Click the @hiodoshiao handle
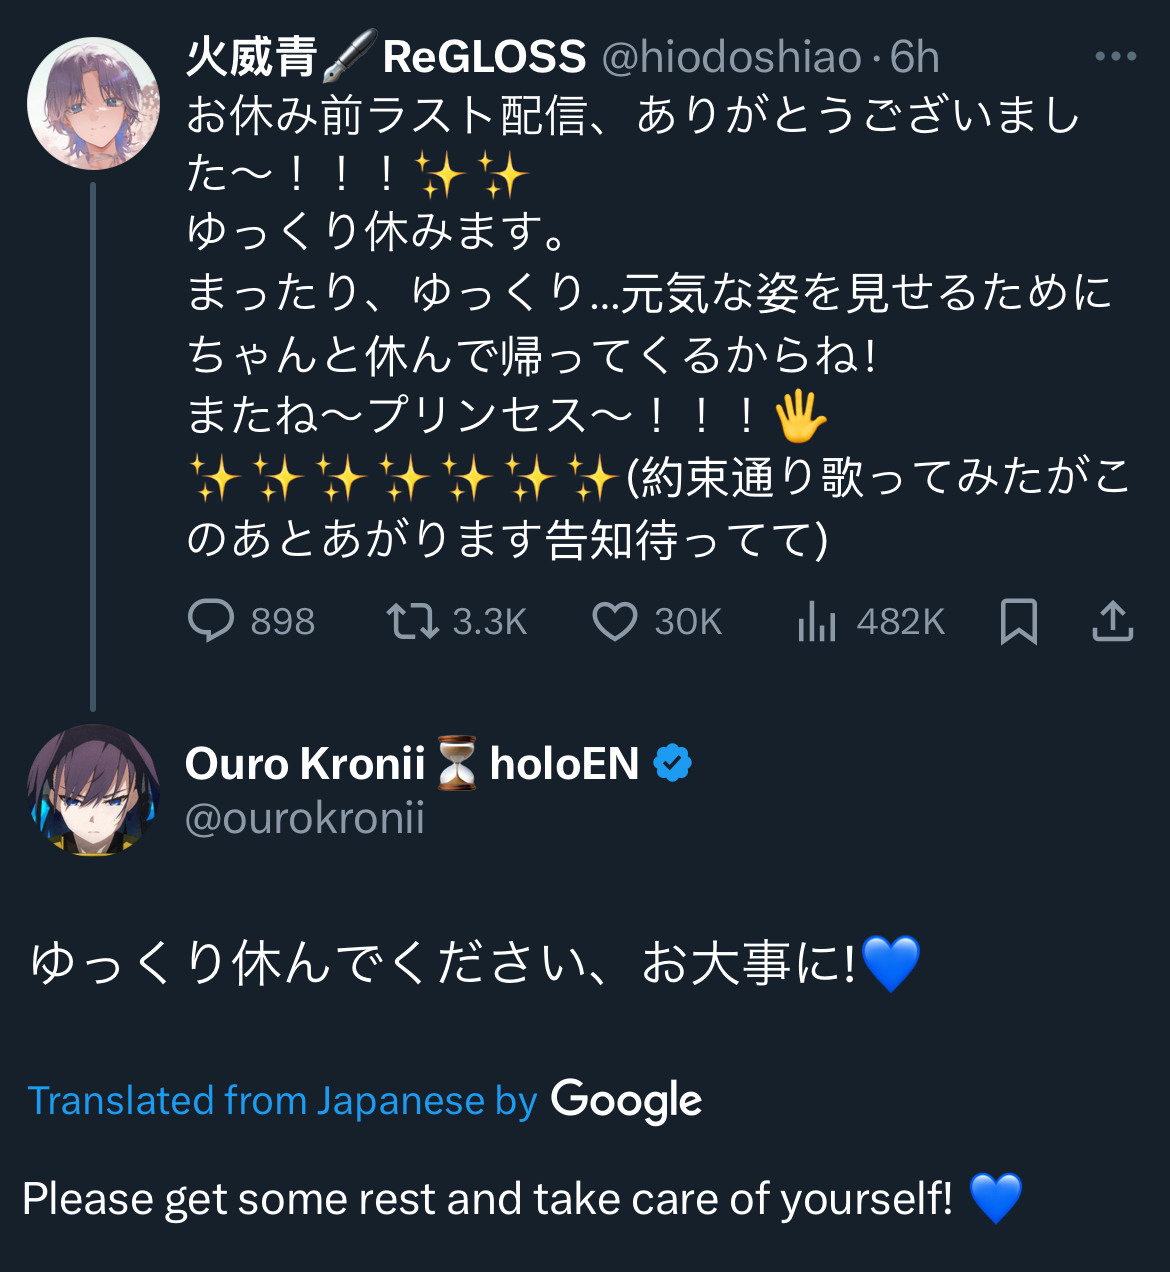 [732, 57]
